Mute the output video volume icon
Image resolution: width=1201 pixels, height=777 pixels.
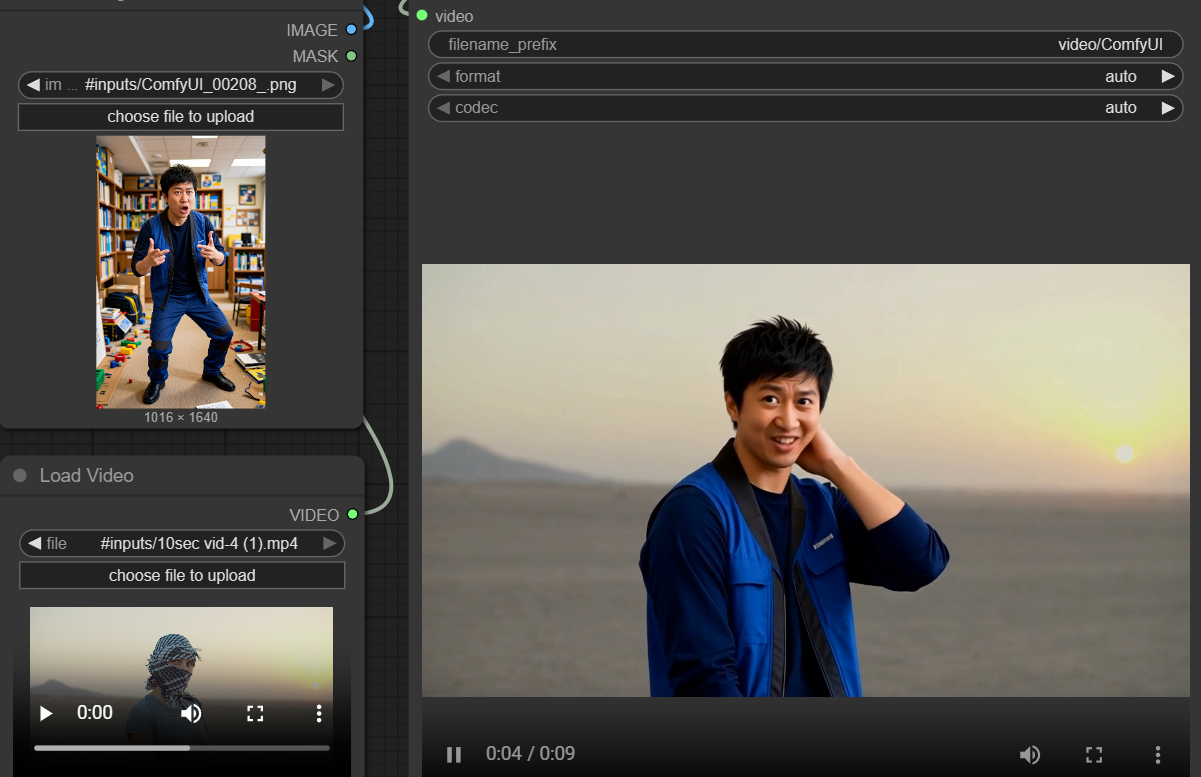(x=1029, y=754)
